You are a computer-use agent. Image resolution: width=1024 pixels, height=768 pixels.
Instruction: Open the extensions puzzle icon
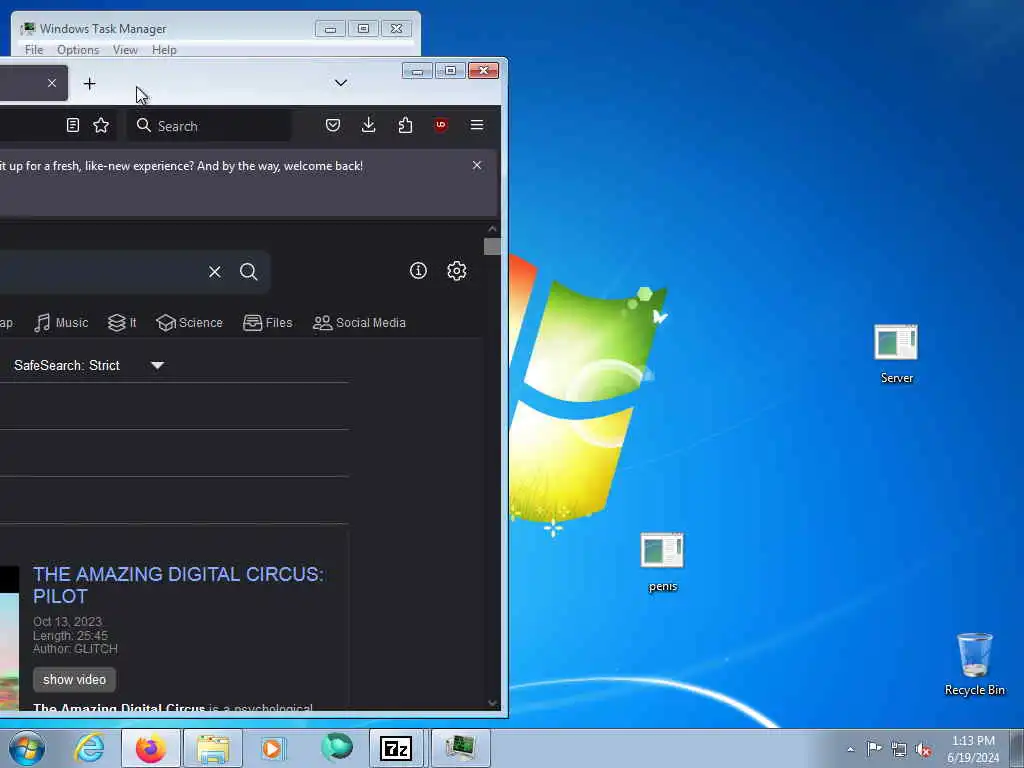[405, 125]
